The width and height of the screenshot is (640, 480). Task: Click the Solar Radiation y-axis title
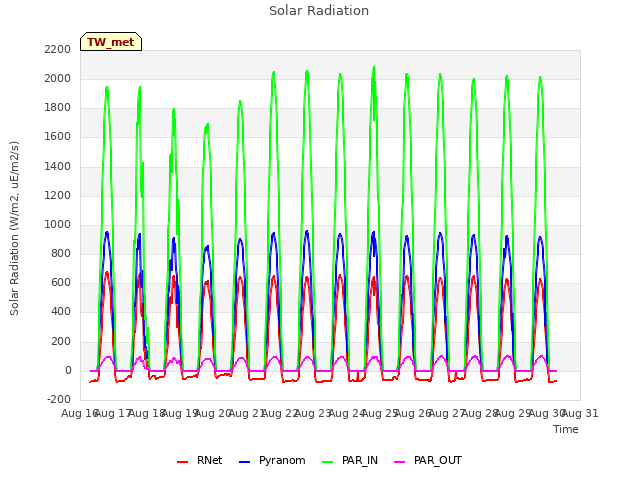14,228
